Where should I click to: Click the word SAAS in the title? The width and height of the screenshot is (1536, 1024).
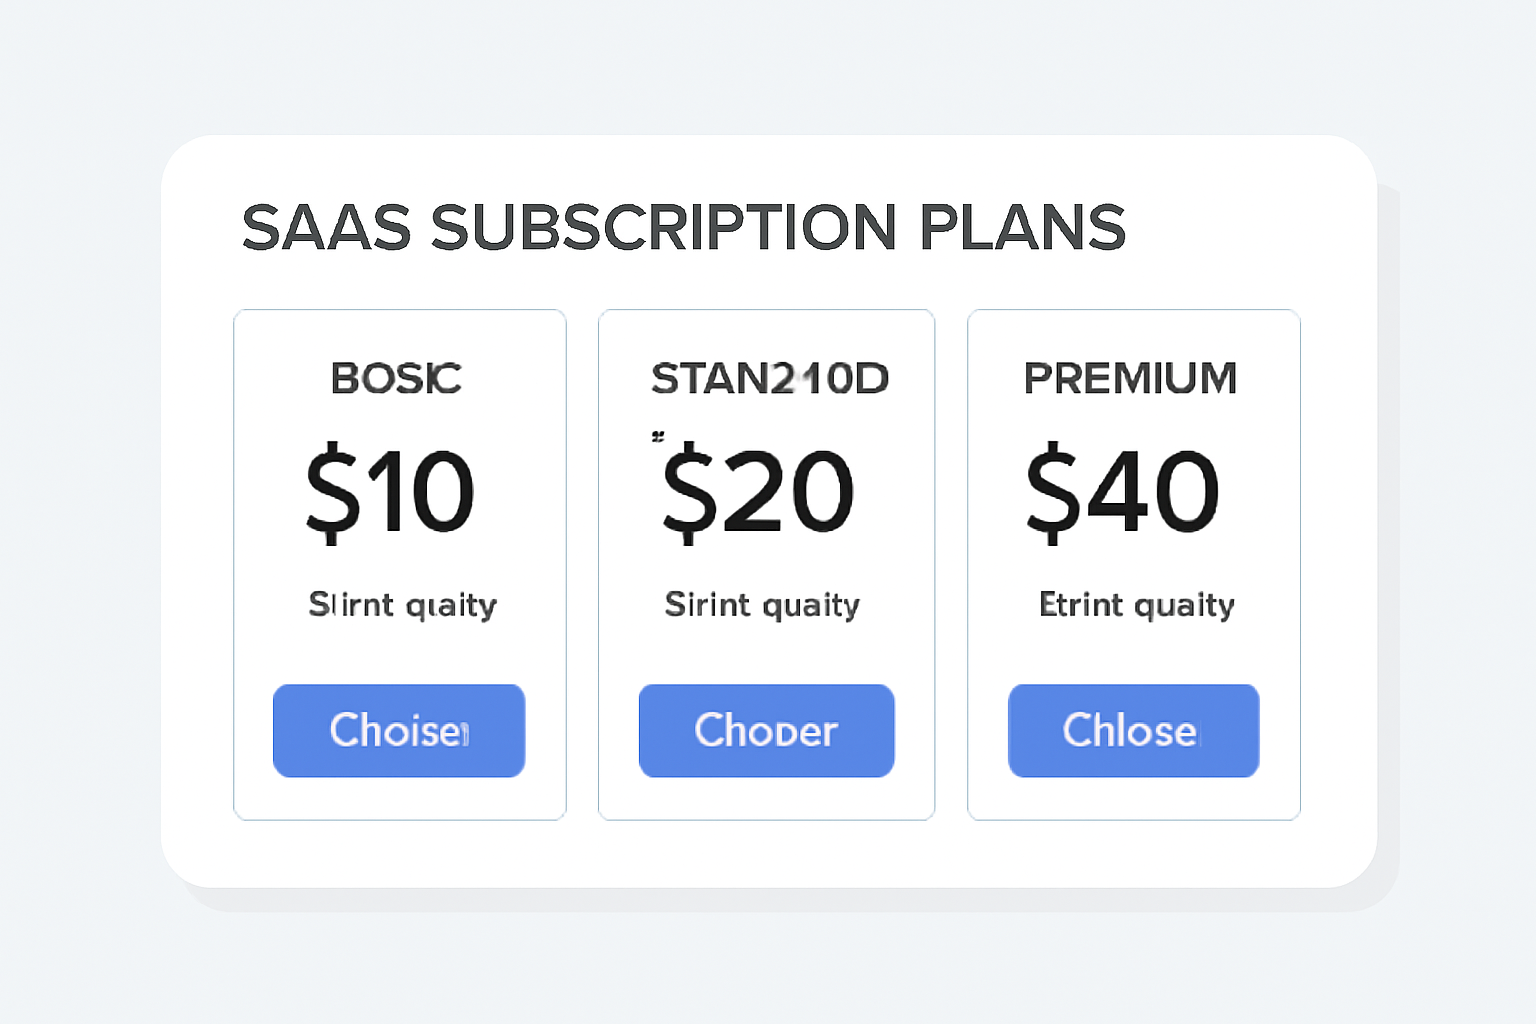[326, 227]
